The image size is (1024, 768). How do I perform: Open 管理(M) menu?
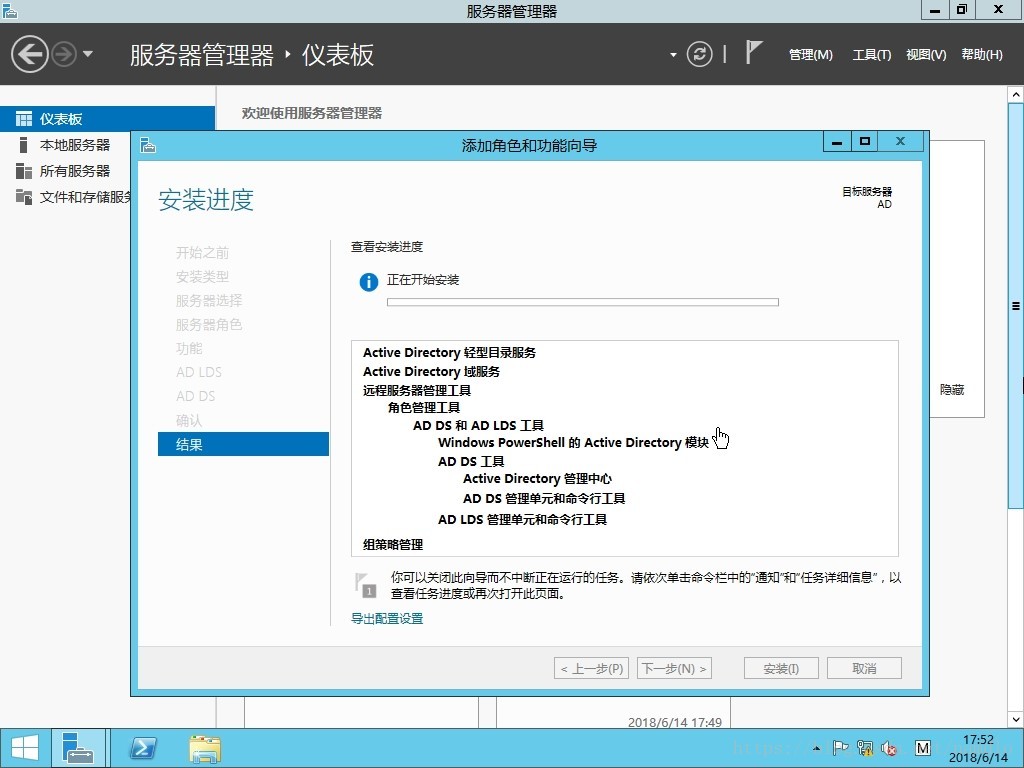pyautogui.click(x=810, y=55)
